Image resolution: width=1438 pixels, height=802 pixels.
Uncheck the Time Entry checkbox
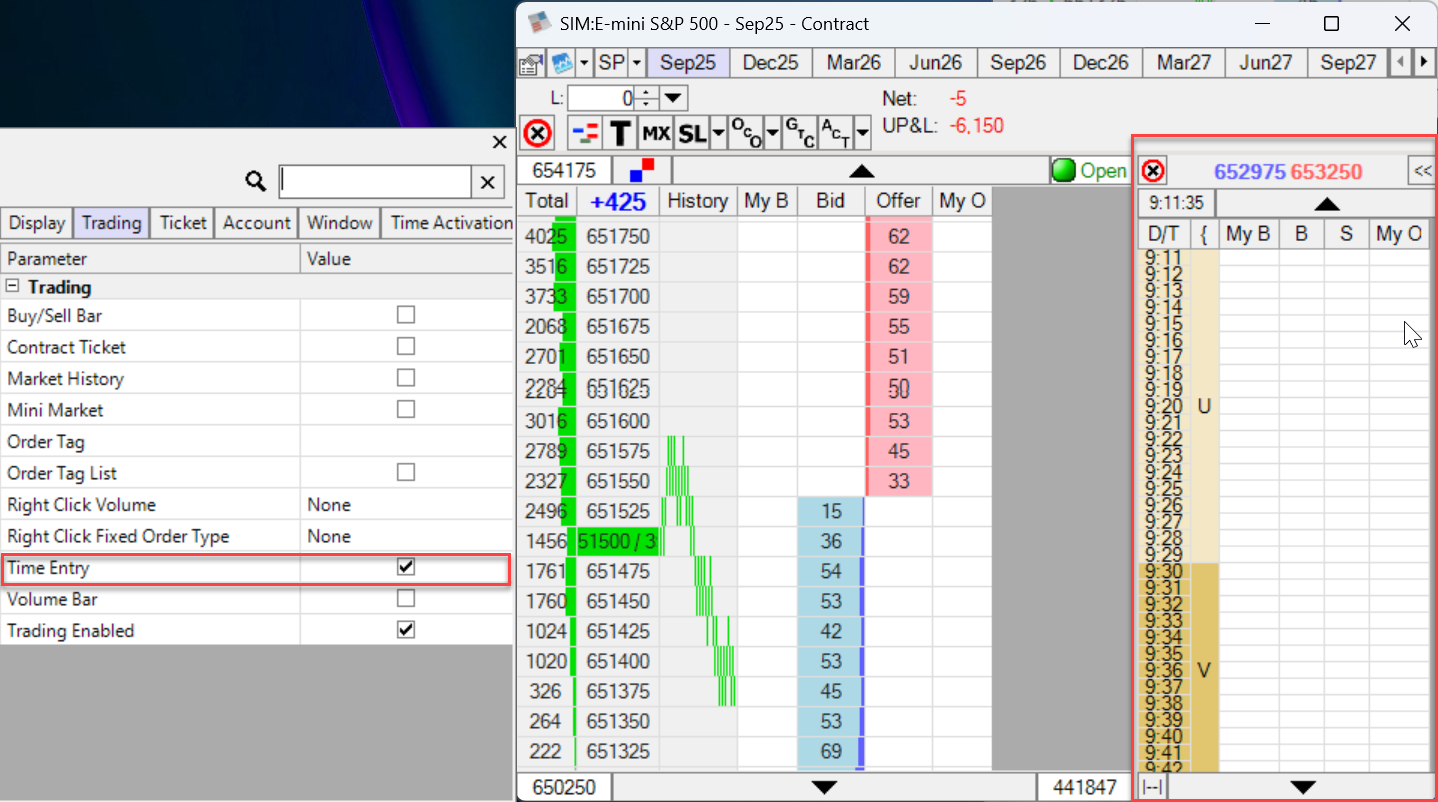click(x=405, y=567)
